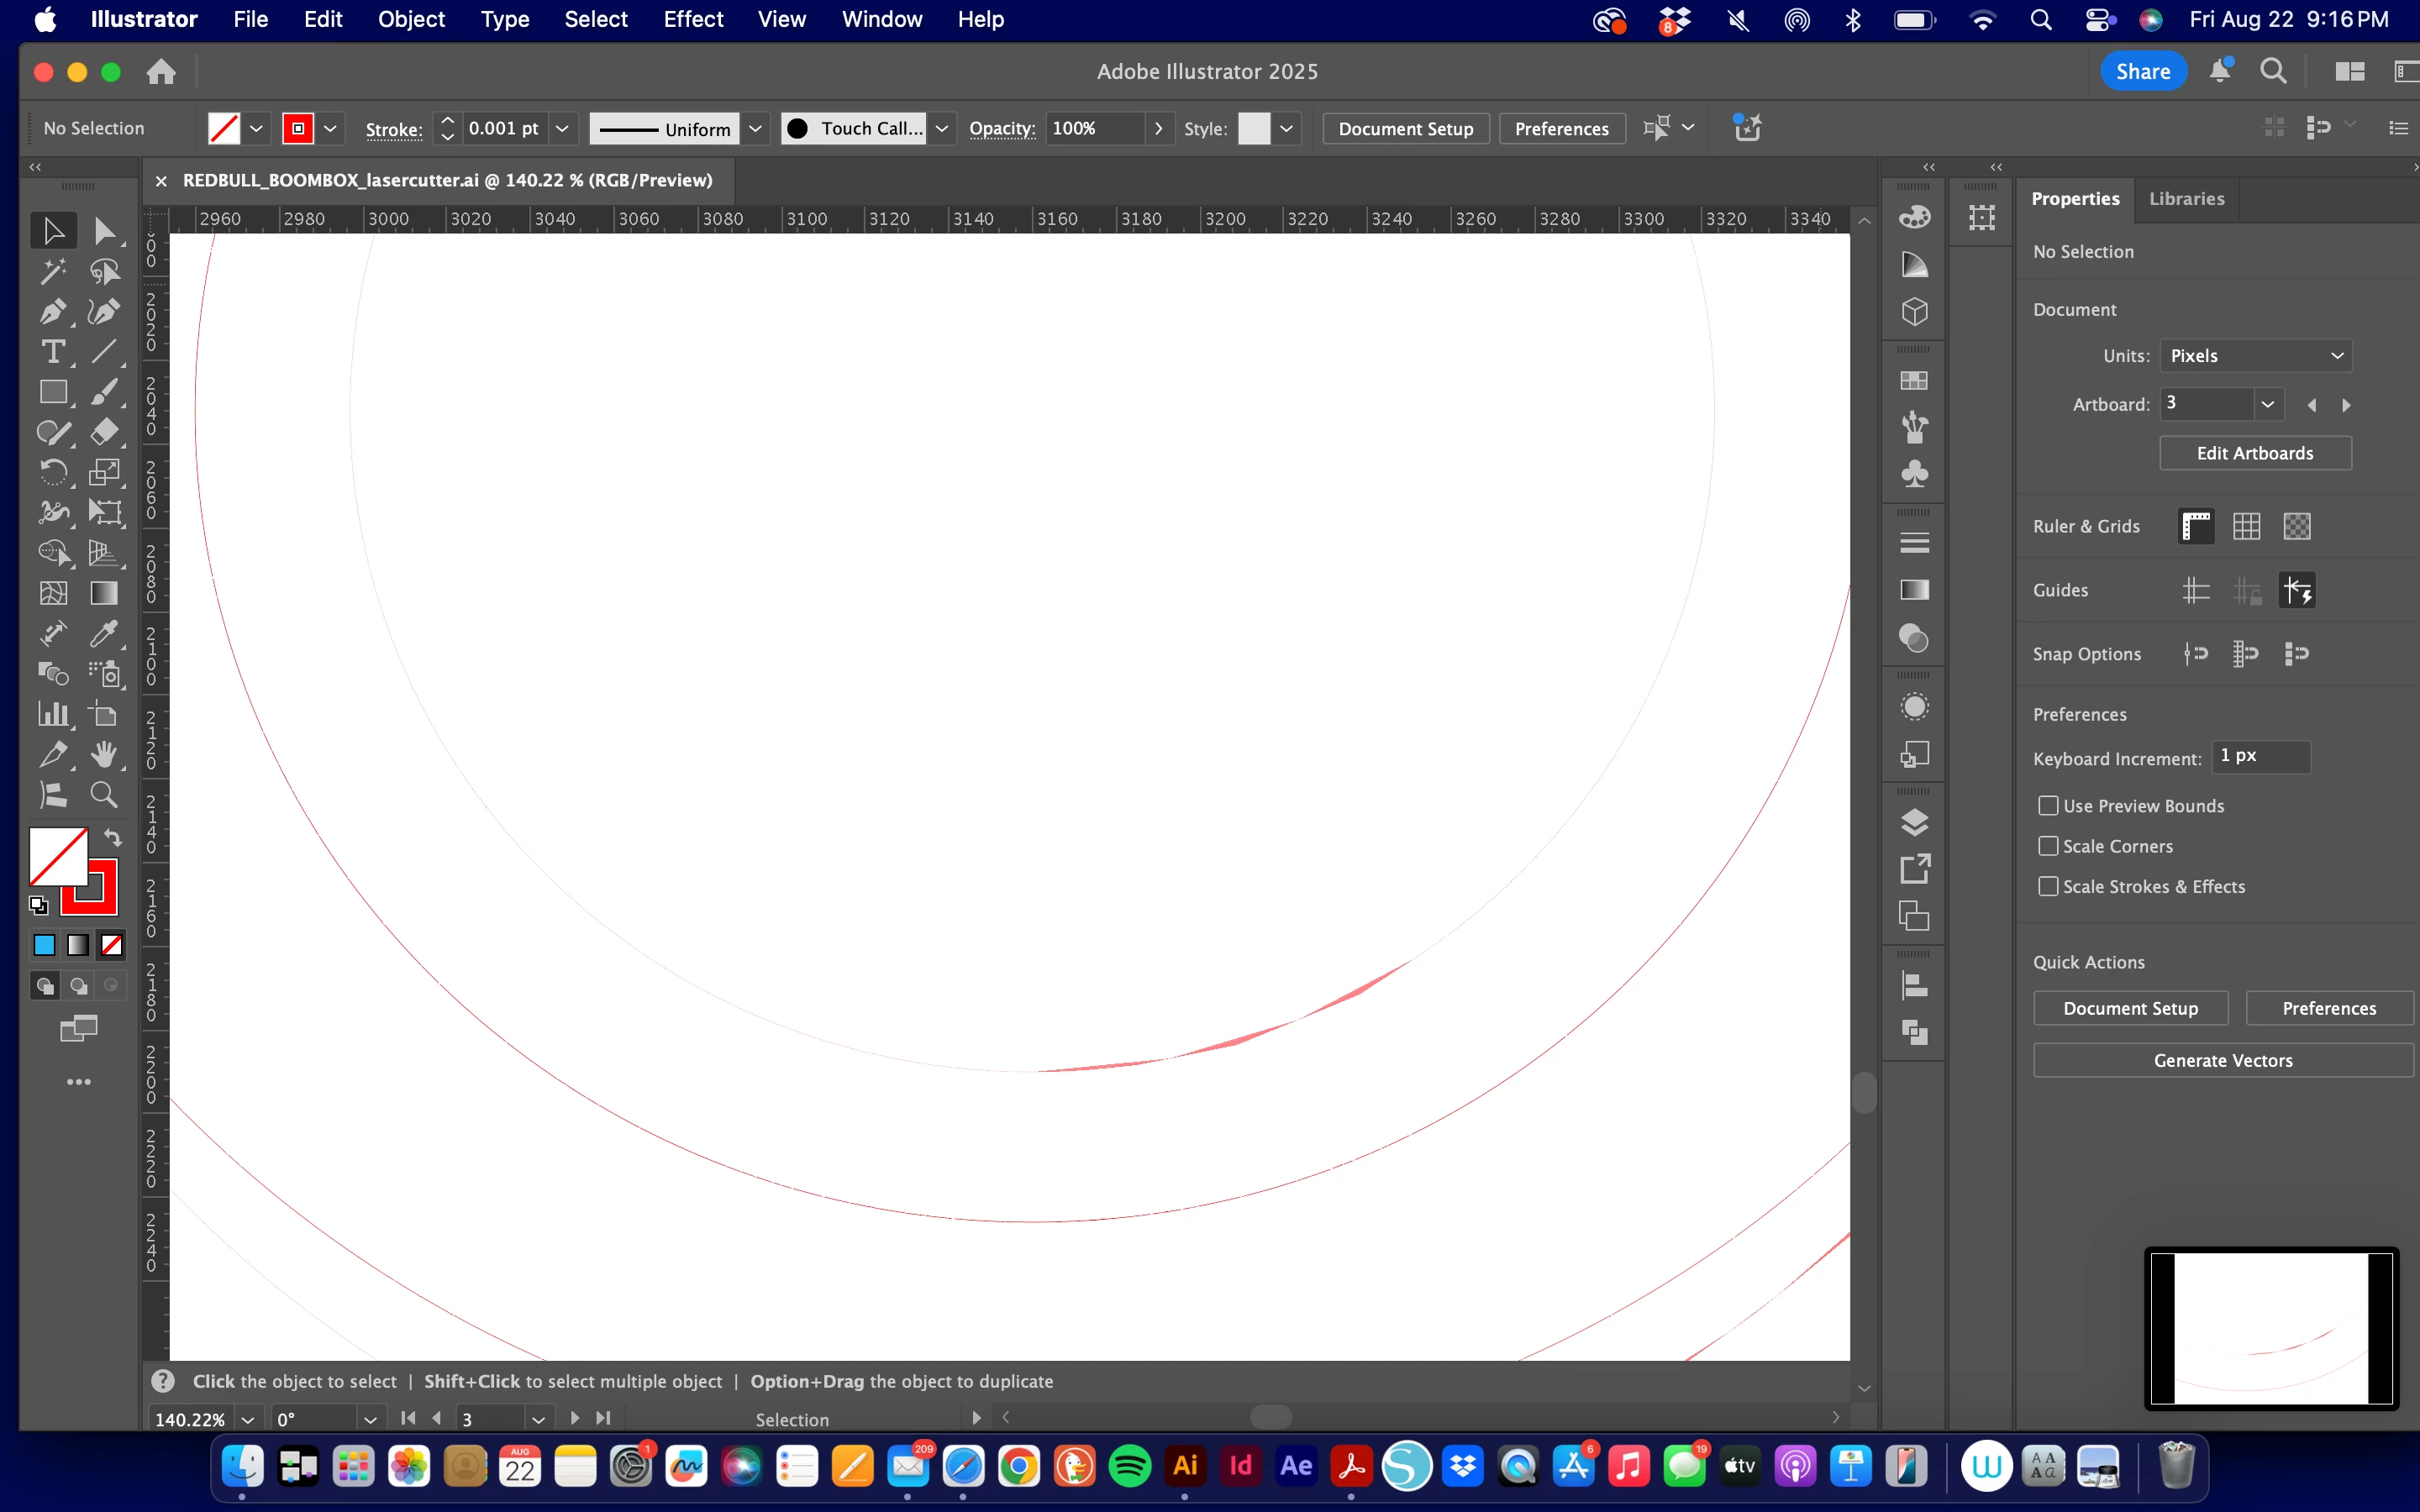This screenshot has width=2420, height=1512.
Task: Open the Units dropdown showing Pixels
Action: (x=2255, y=356)
